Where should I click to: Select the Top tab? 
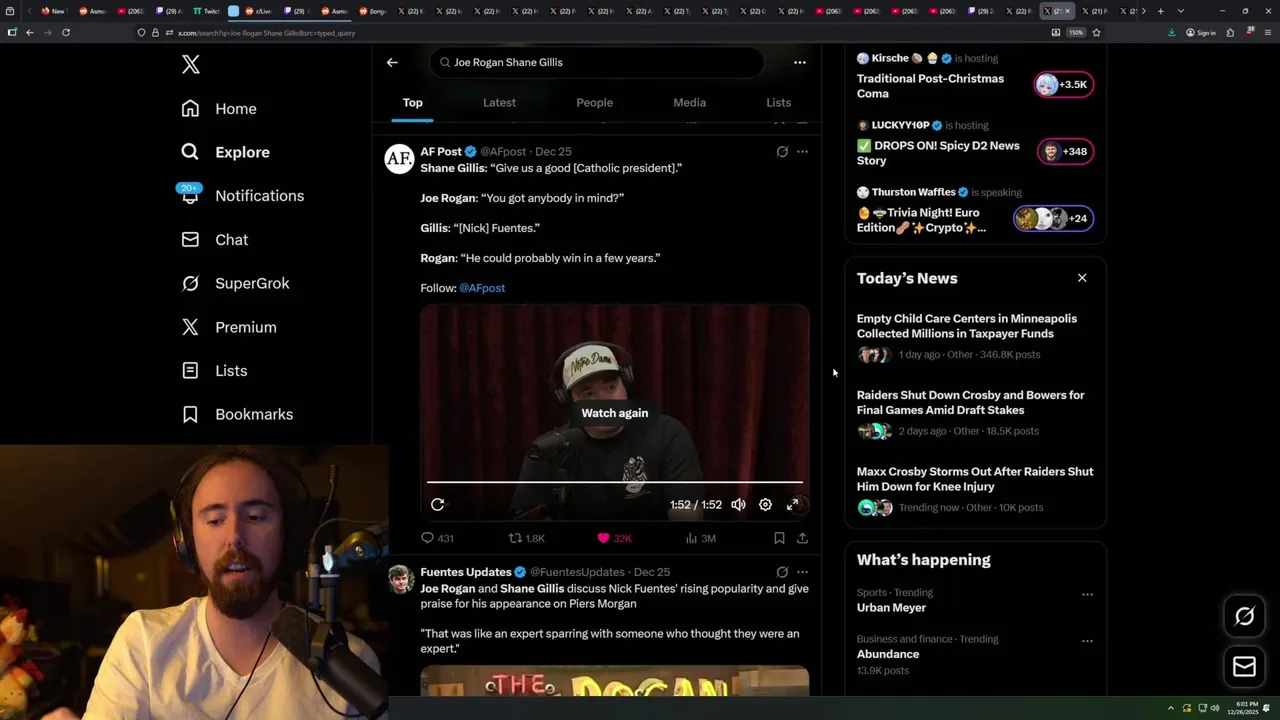(412, 103)
